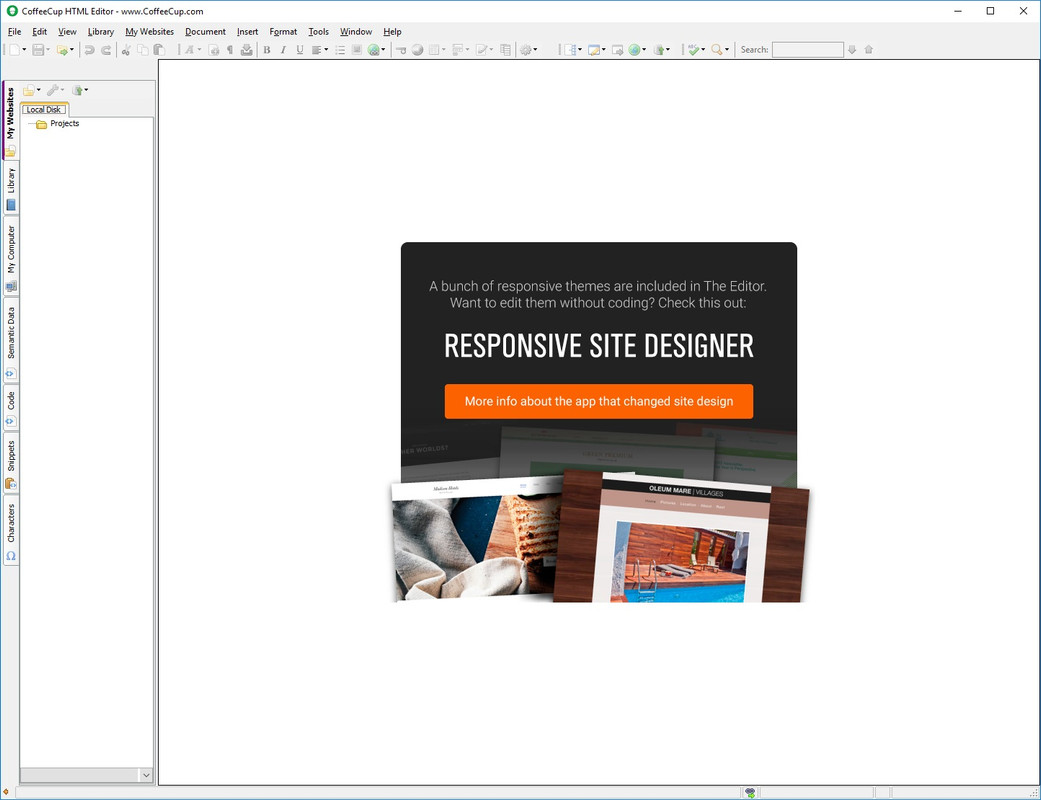Open the publish dropdown in My Websites panel
1041x800 pixels.
click(x=86, y=90)
